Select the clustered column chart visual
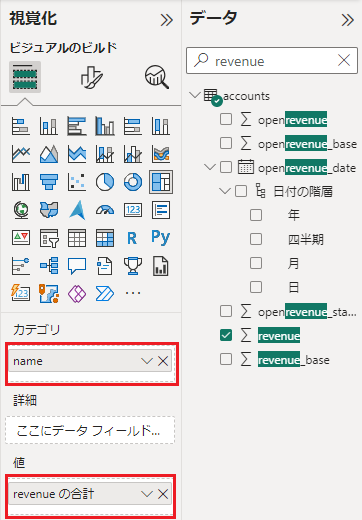Viewport: 362px width, 520px height. click(105, 126)
